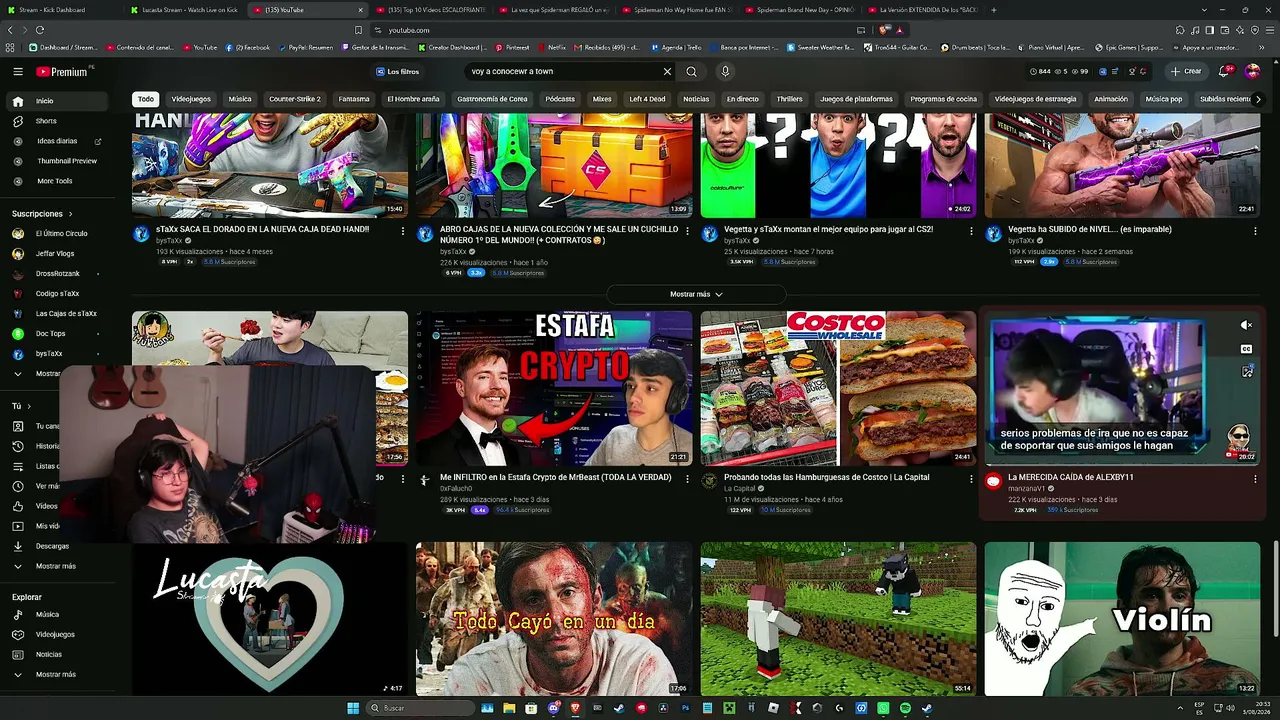1280x720 pixels.
Task: Open the Pinterest bookmark
Action: point(512,47)
